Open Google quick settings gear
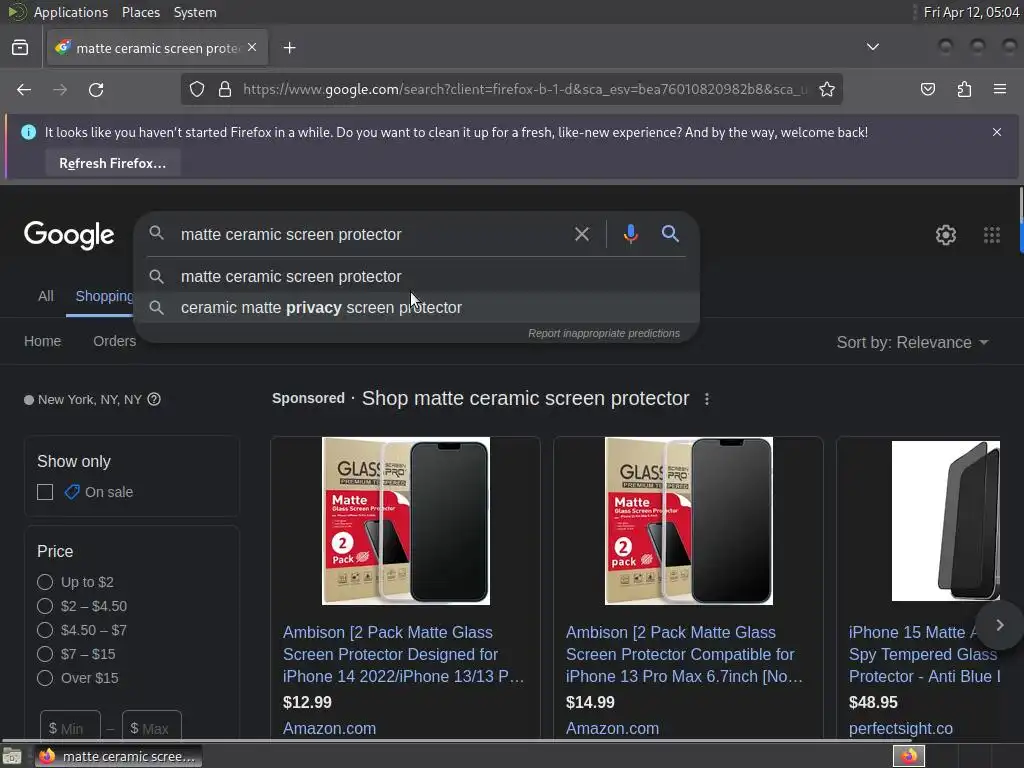The image size is (1024, 768). pos(946,234)
